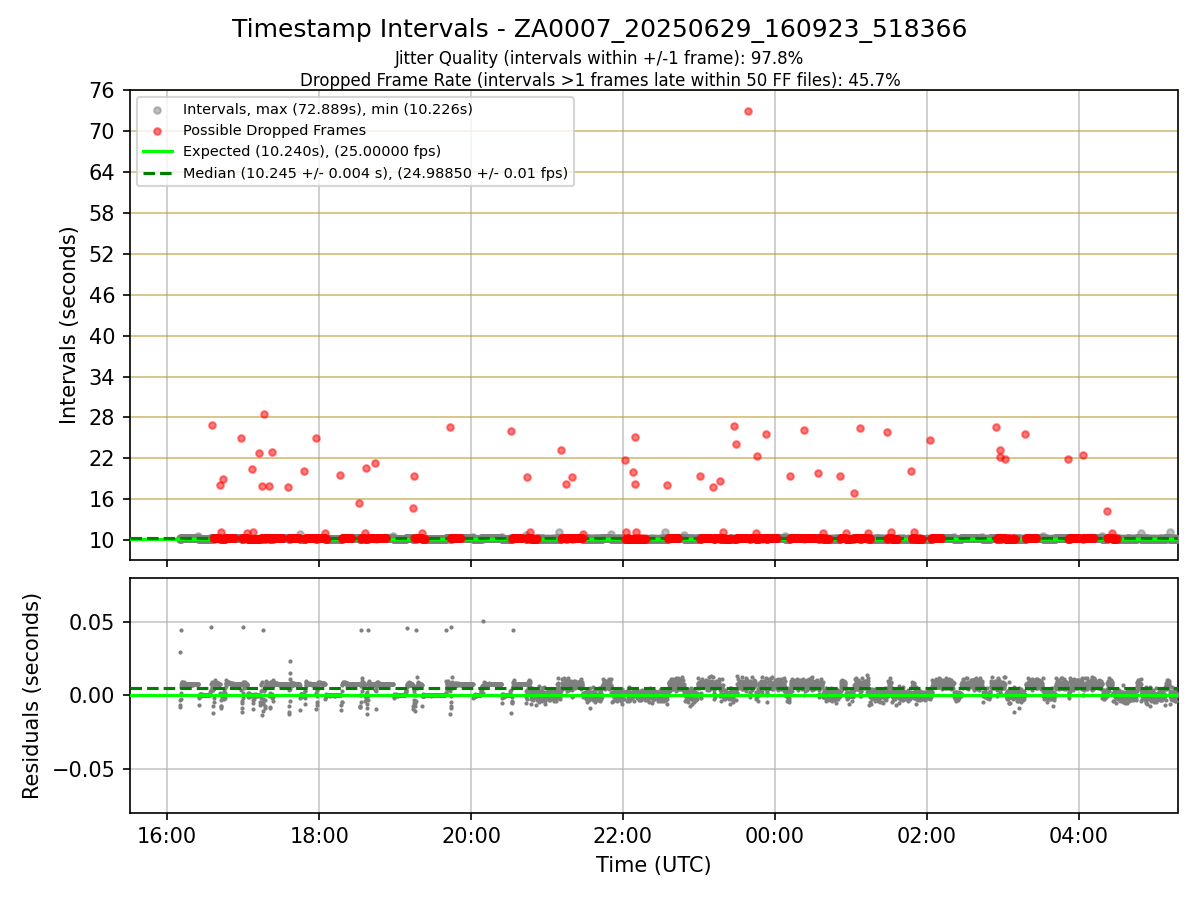
Task: Click y-axis tick label 64
Action: pos(102,173)
